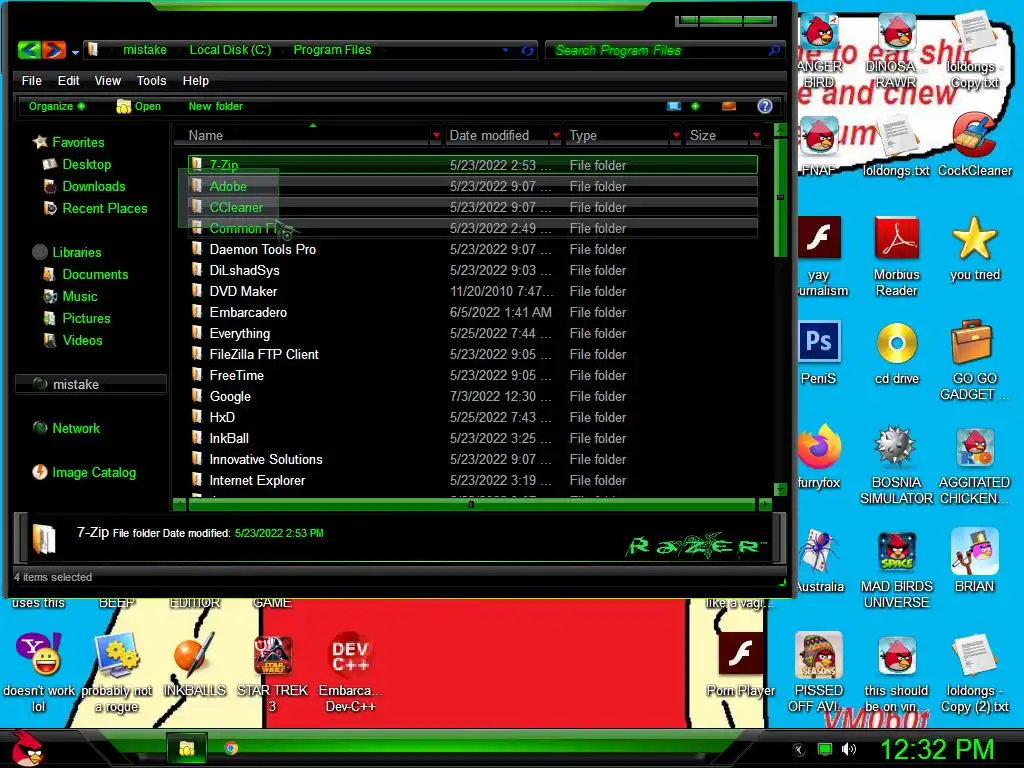Go forward with the orange Forward arrow
Viewport: 1024px width, 768px height.
point(54,50)
